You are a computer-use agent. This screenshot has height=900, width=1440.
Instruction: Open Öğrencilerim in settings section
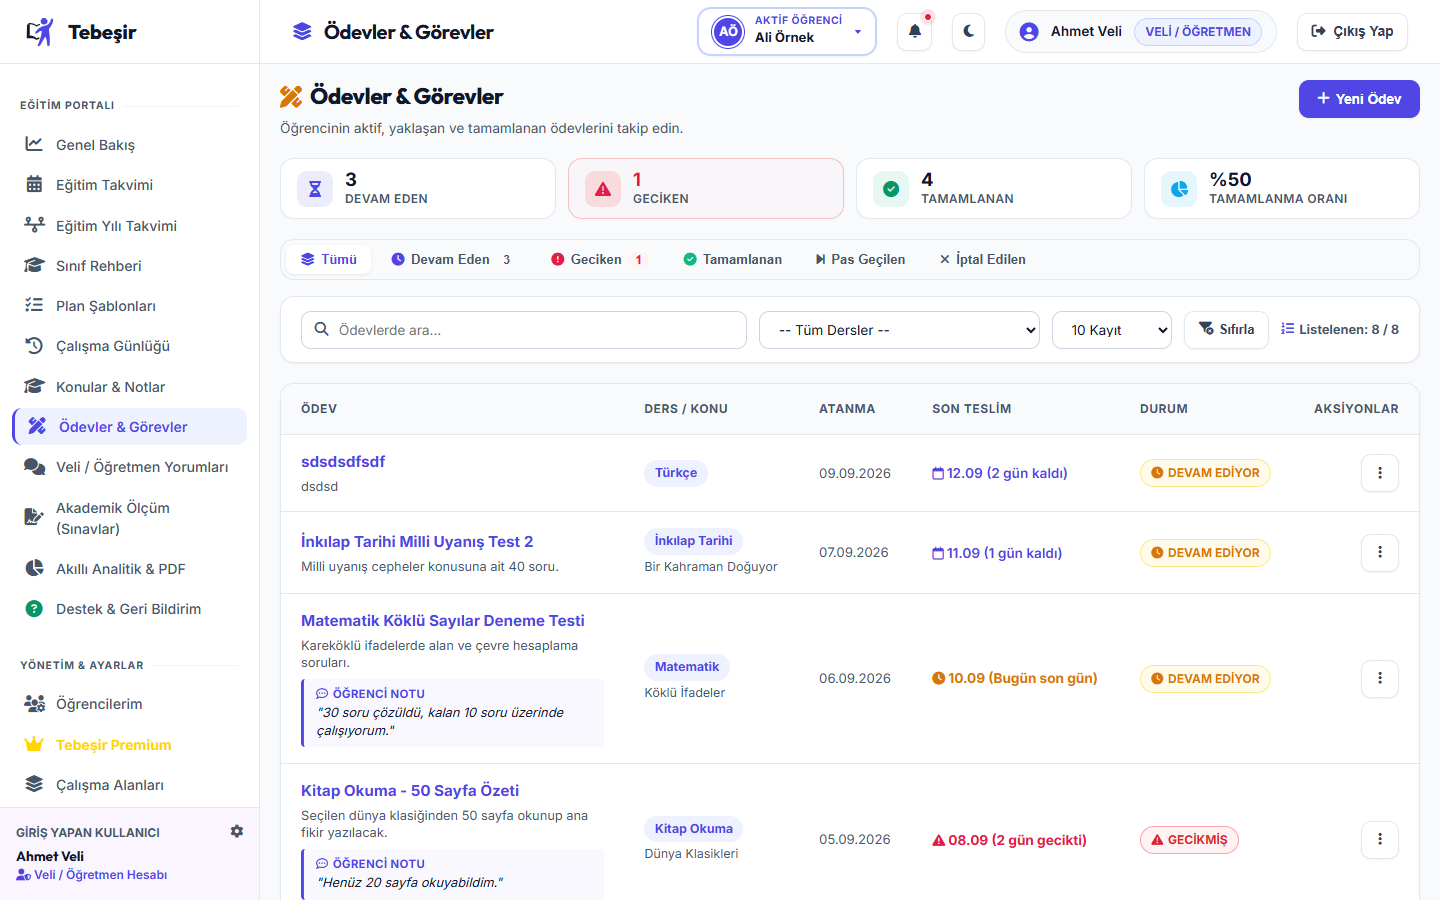click(130, 704)
